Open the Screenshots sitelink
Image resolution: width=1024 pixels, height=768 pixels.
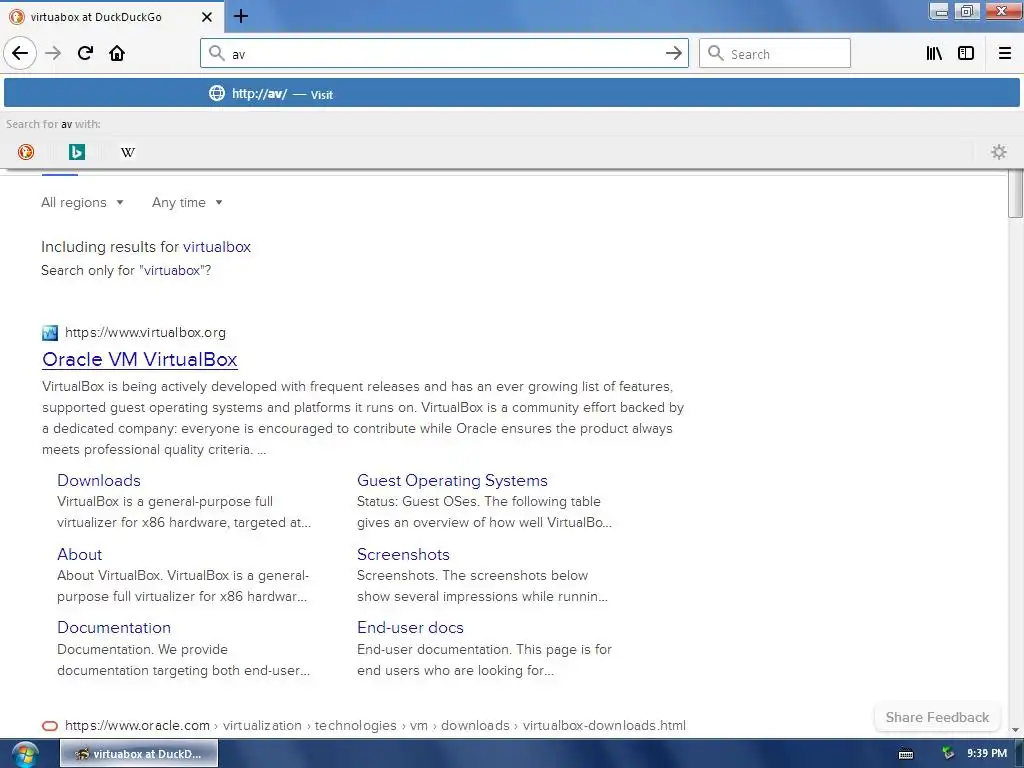coord(403,554)
